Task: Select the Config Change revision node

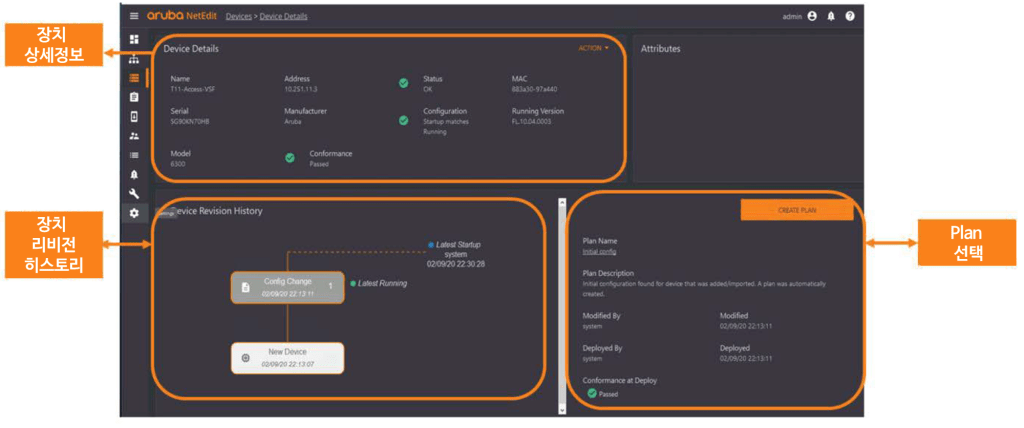Action: pos(287,287)
